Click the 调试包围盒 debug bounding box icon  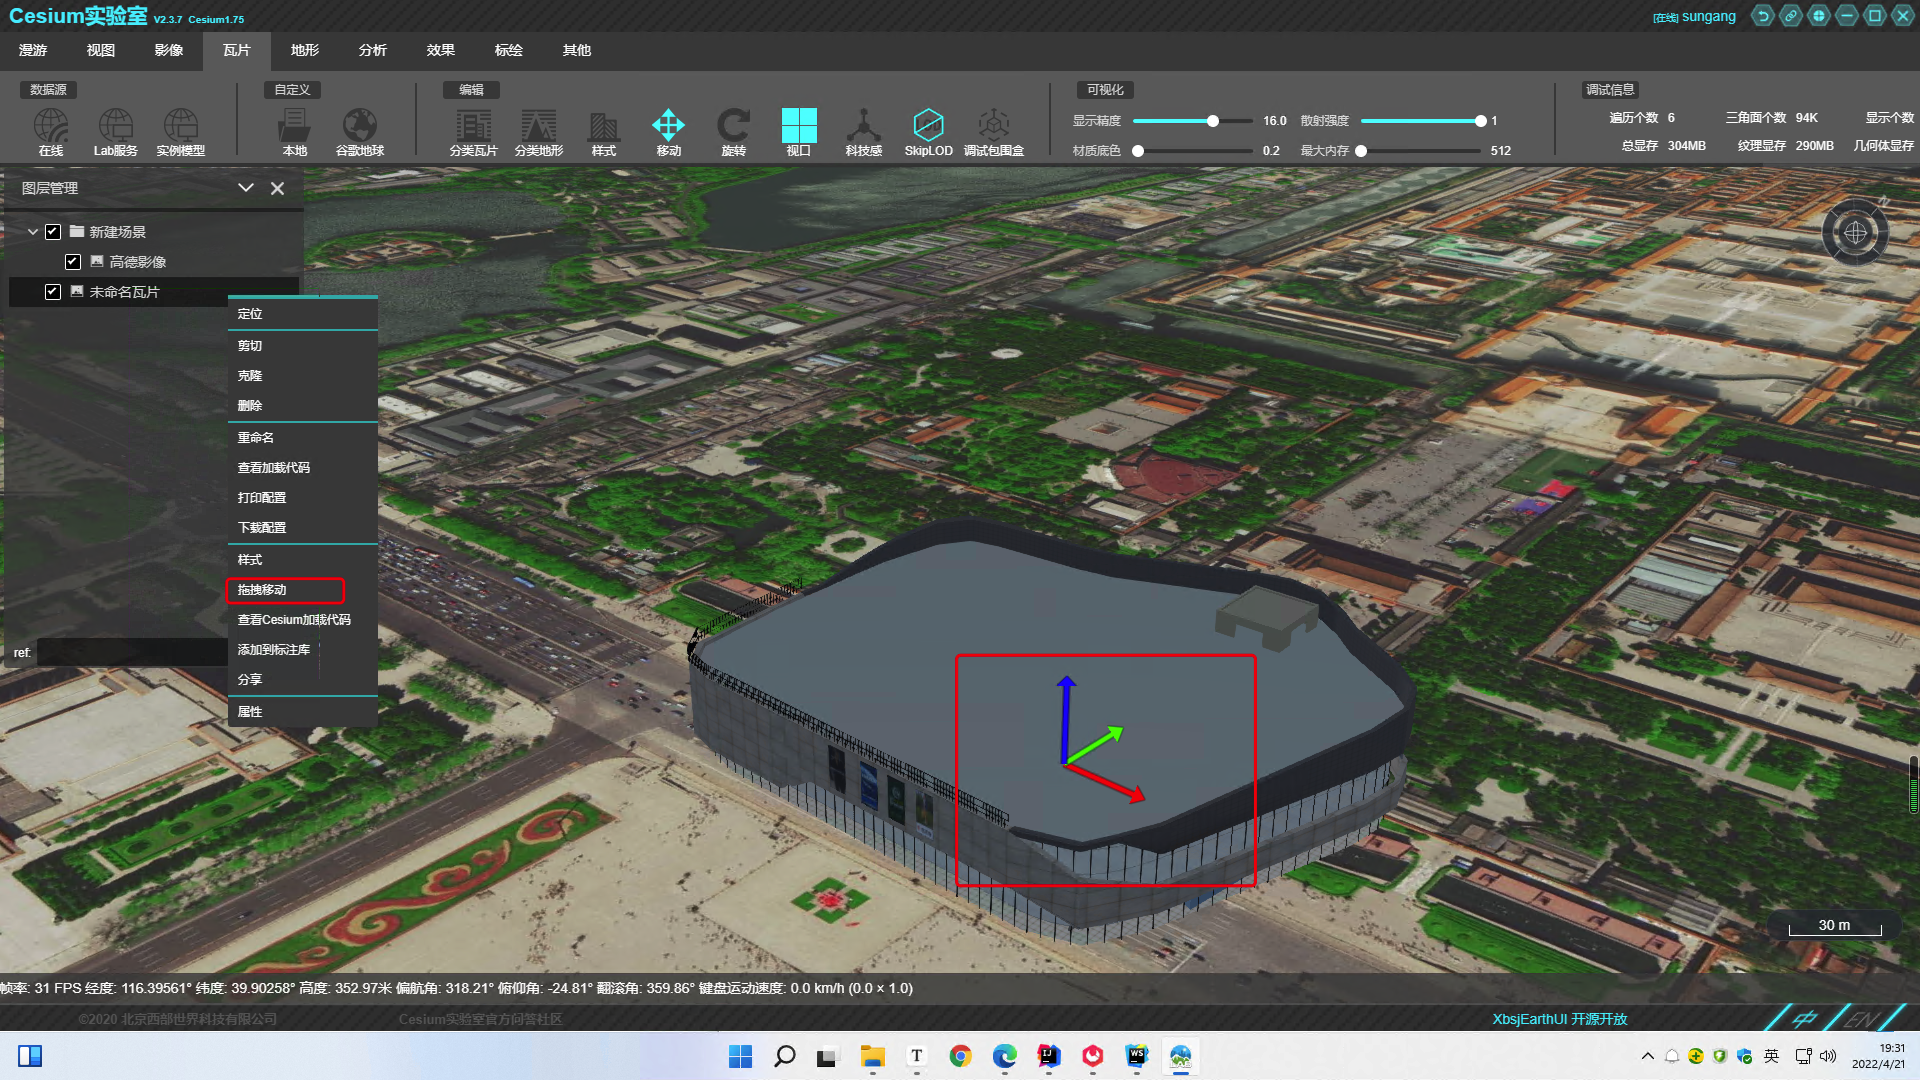(993, 127)
